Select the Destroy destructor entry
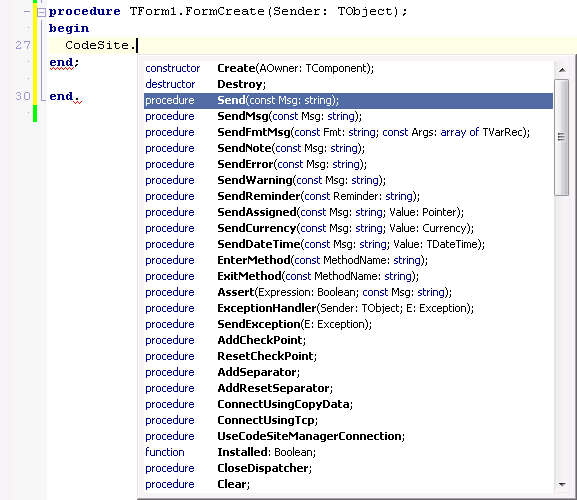 [x=348, y=84]
